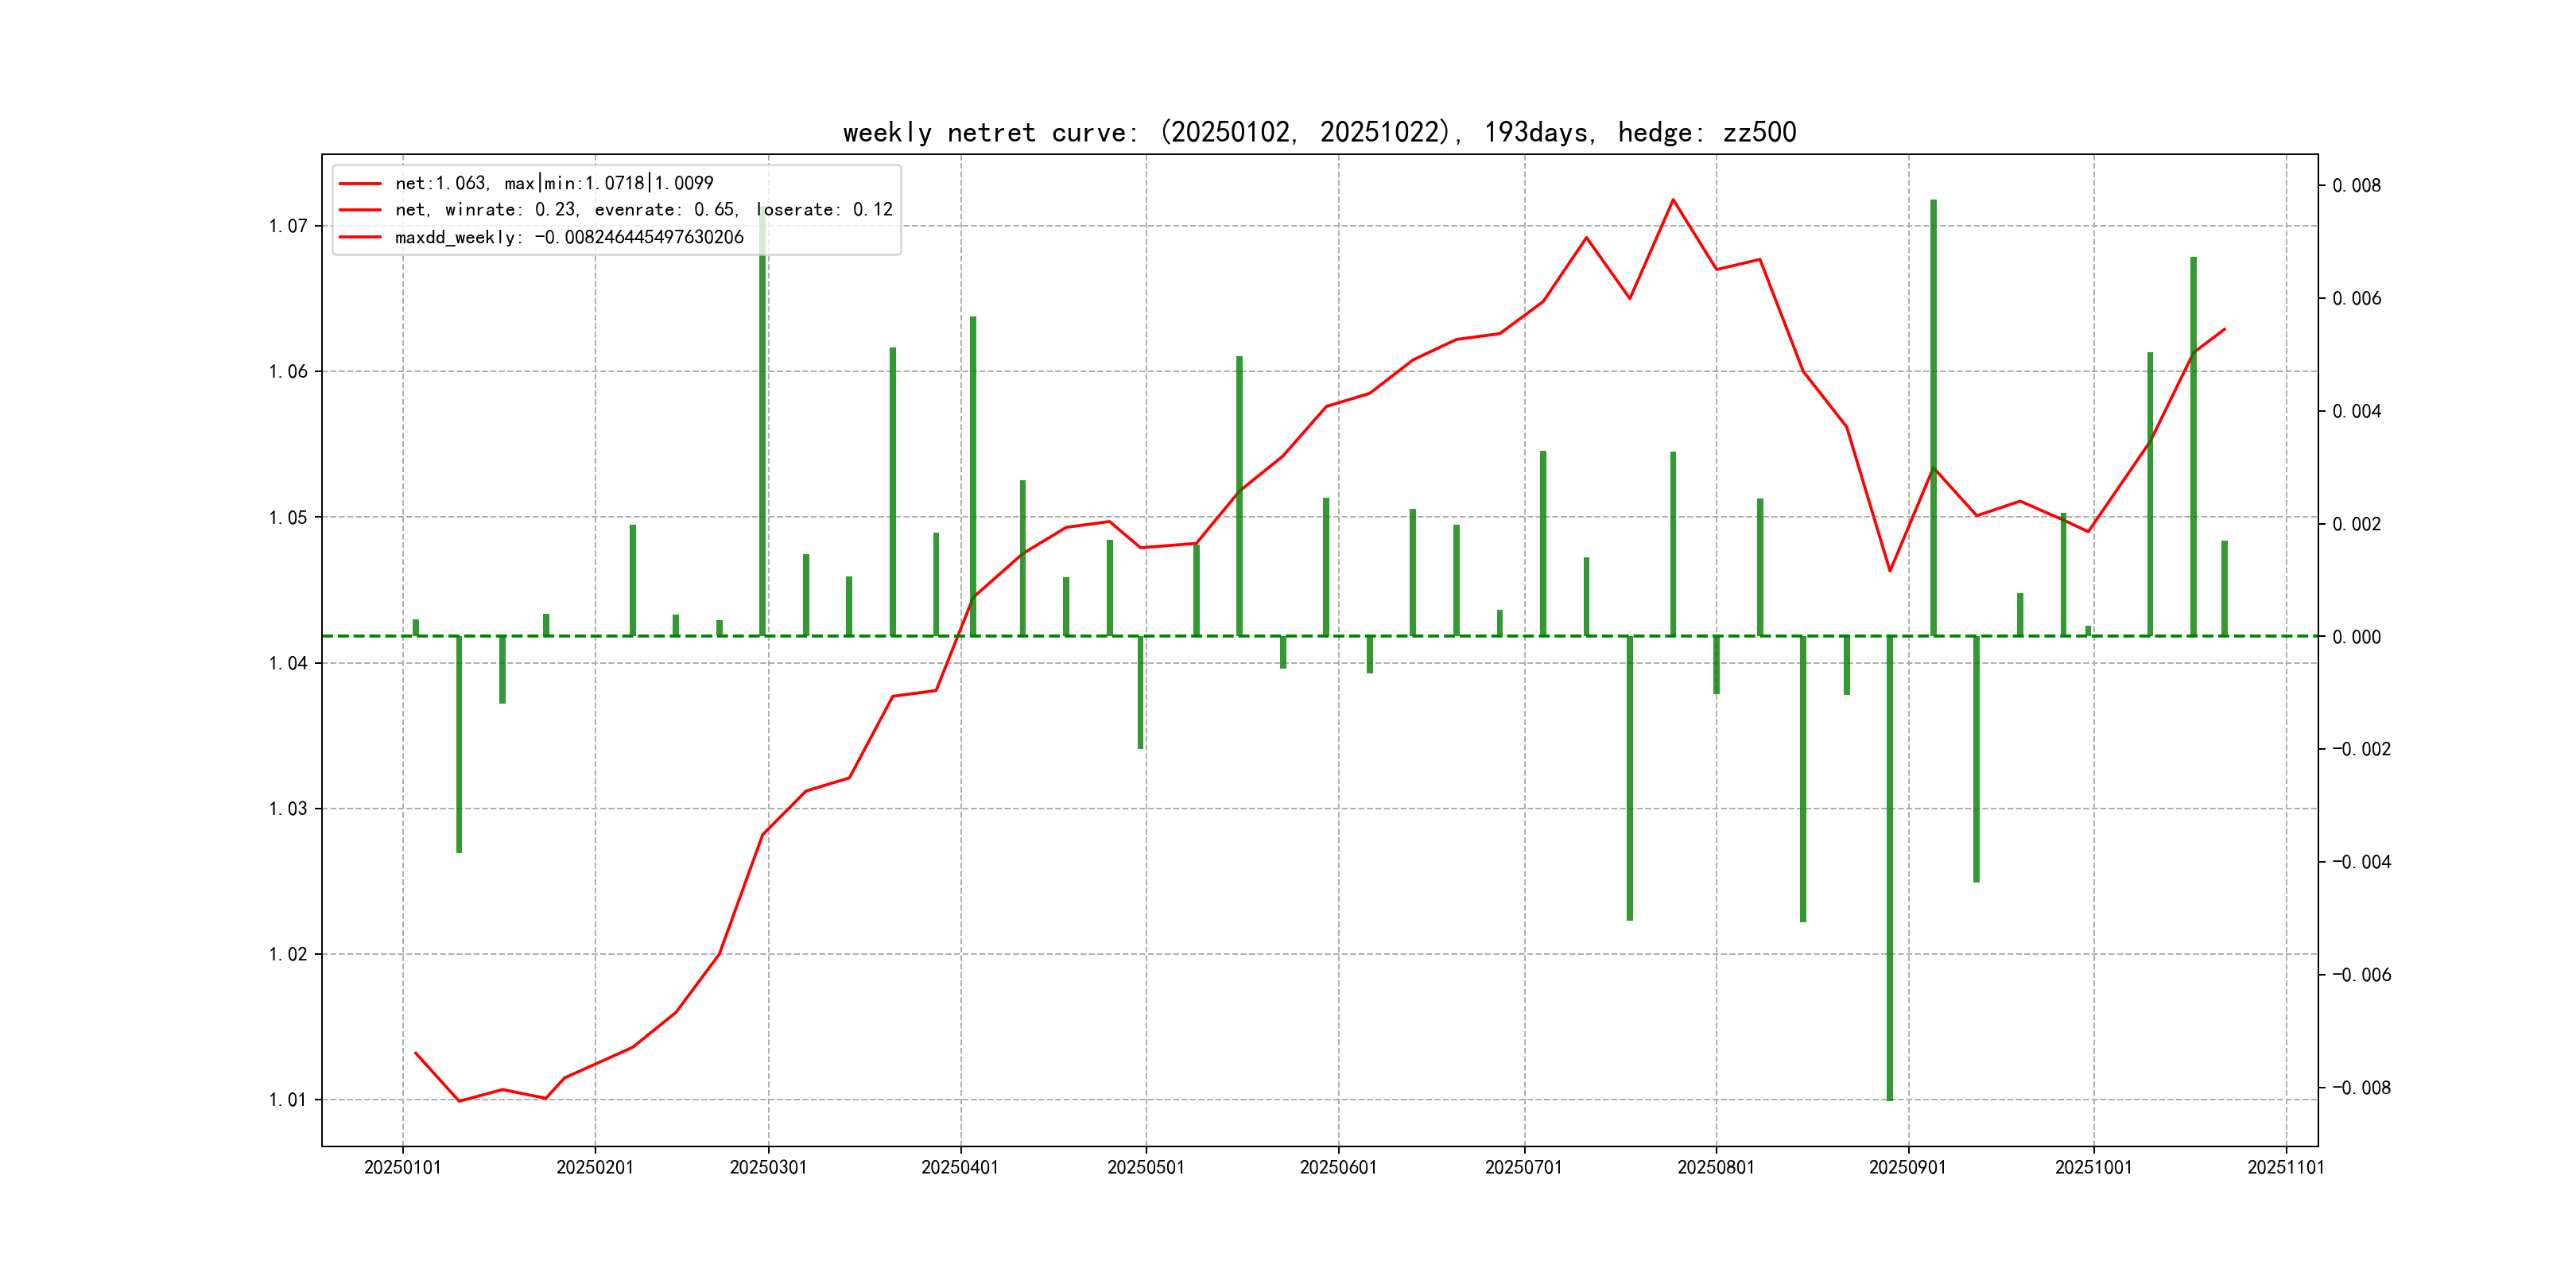Click right axis tick label 0.000
This screenshot has width=2576, height=1288.
[2356, 637]
